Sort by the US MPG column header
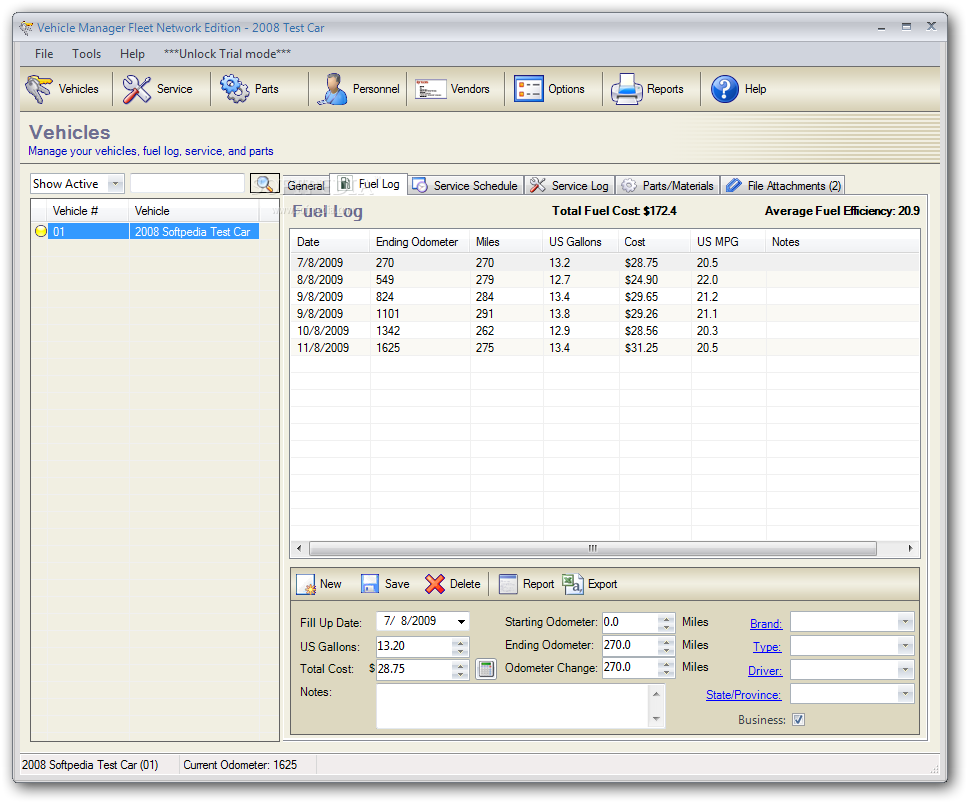968x803 pixels. [x=728, y=242]
